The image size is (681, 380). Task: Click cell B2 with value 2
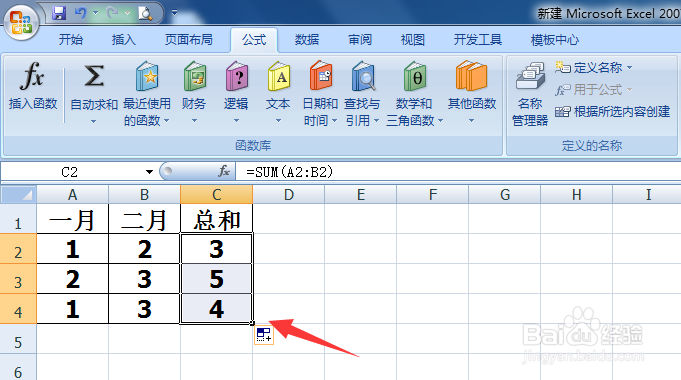pyautogui.click(x=145, y=249)
